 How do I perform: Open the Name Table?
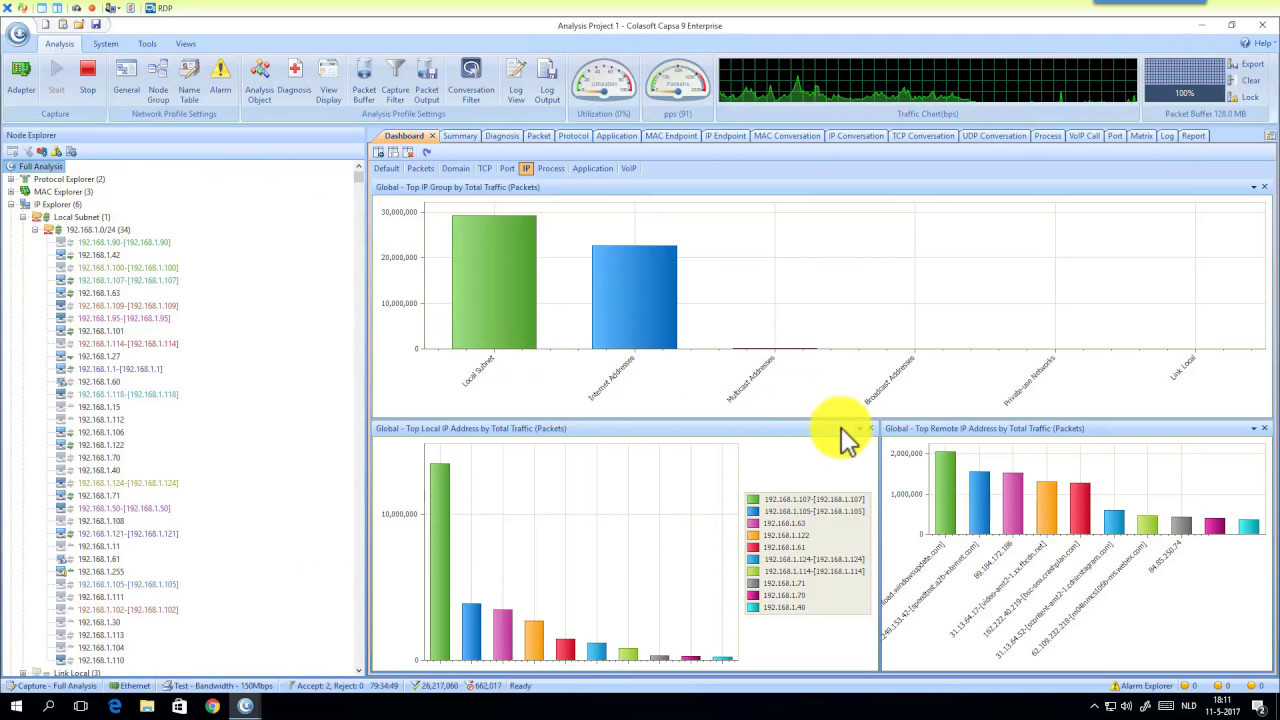[x=189, y=81]
